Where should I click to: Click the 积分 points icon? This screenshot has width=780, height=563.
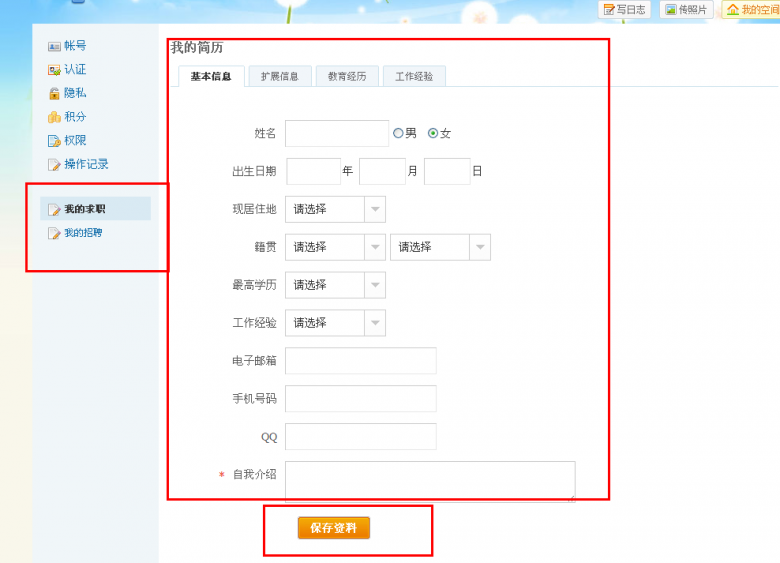click(54, 117)
